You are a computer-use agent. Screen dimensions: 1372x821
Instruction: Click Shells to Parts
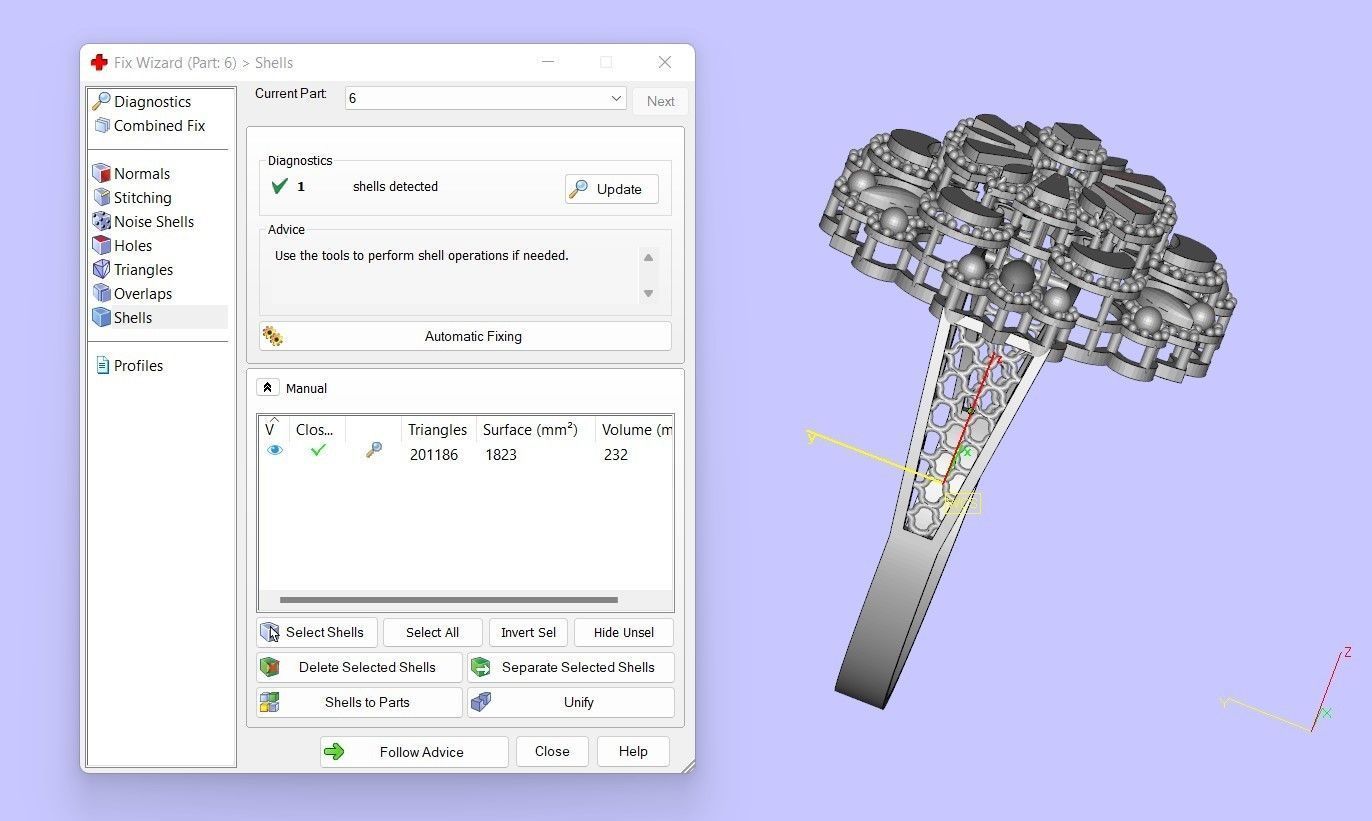(x=360, y=702)
